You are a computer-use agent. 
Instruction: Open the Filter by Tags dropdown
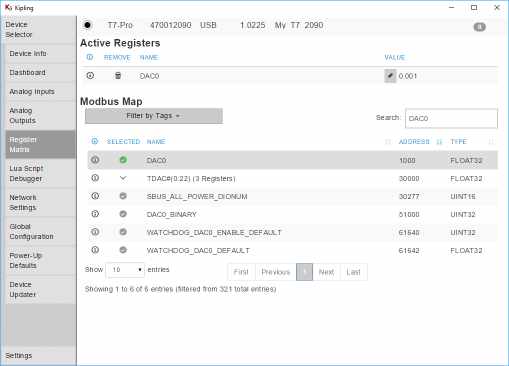coord(154,116)
